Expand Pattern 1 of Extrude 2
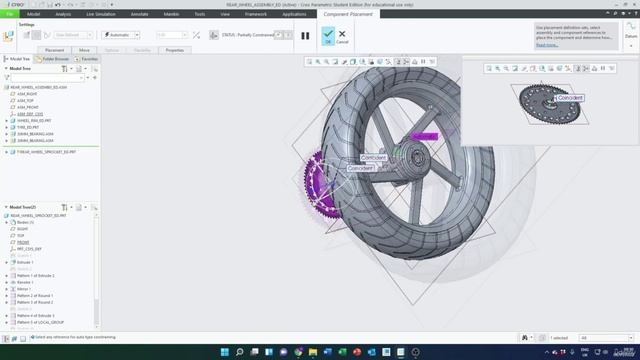 coord(7,276)
